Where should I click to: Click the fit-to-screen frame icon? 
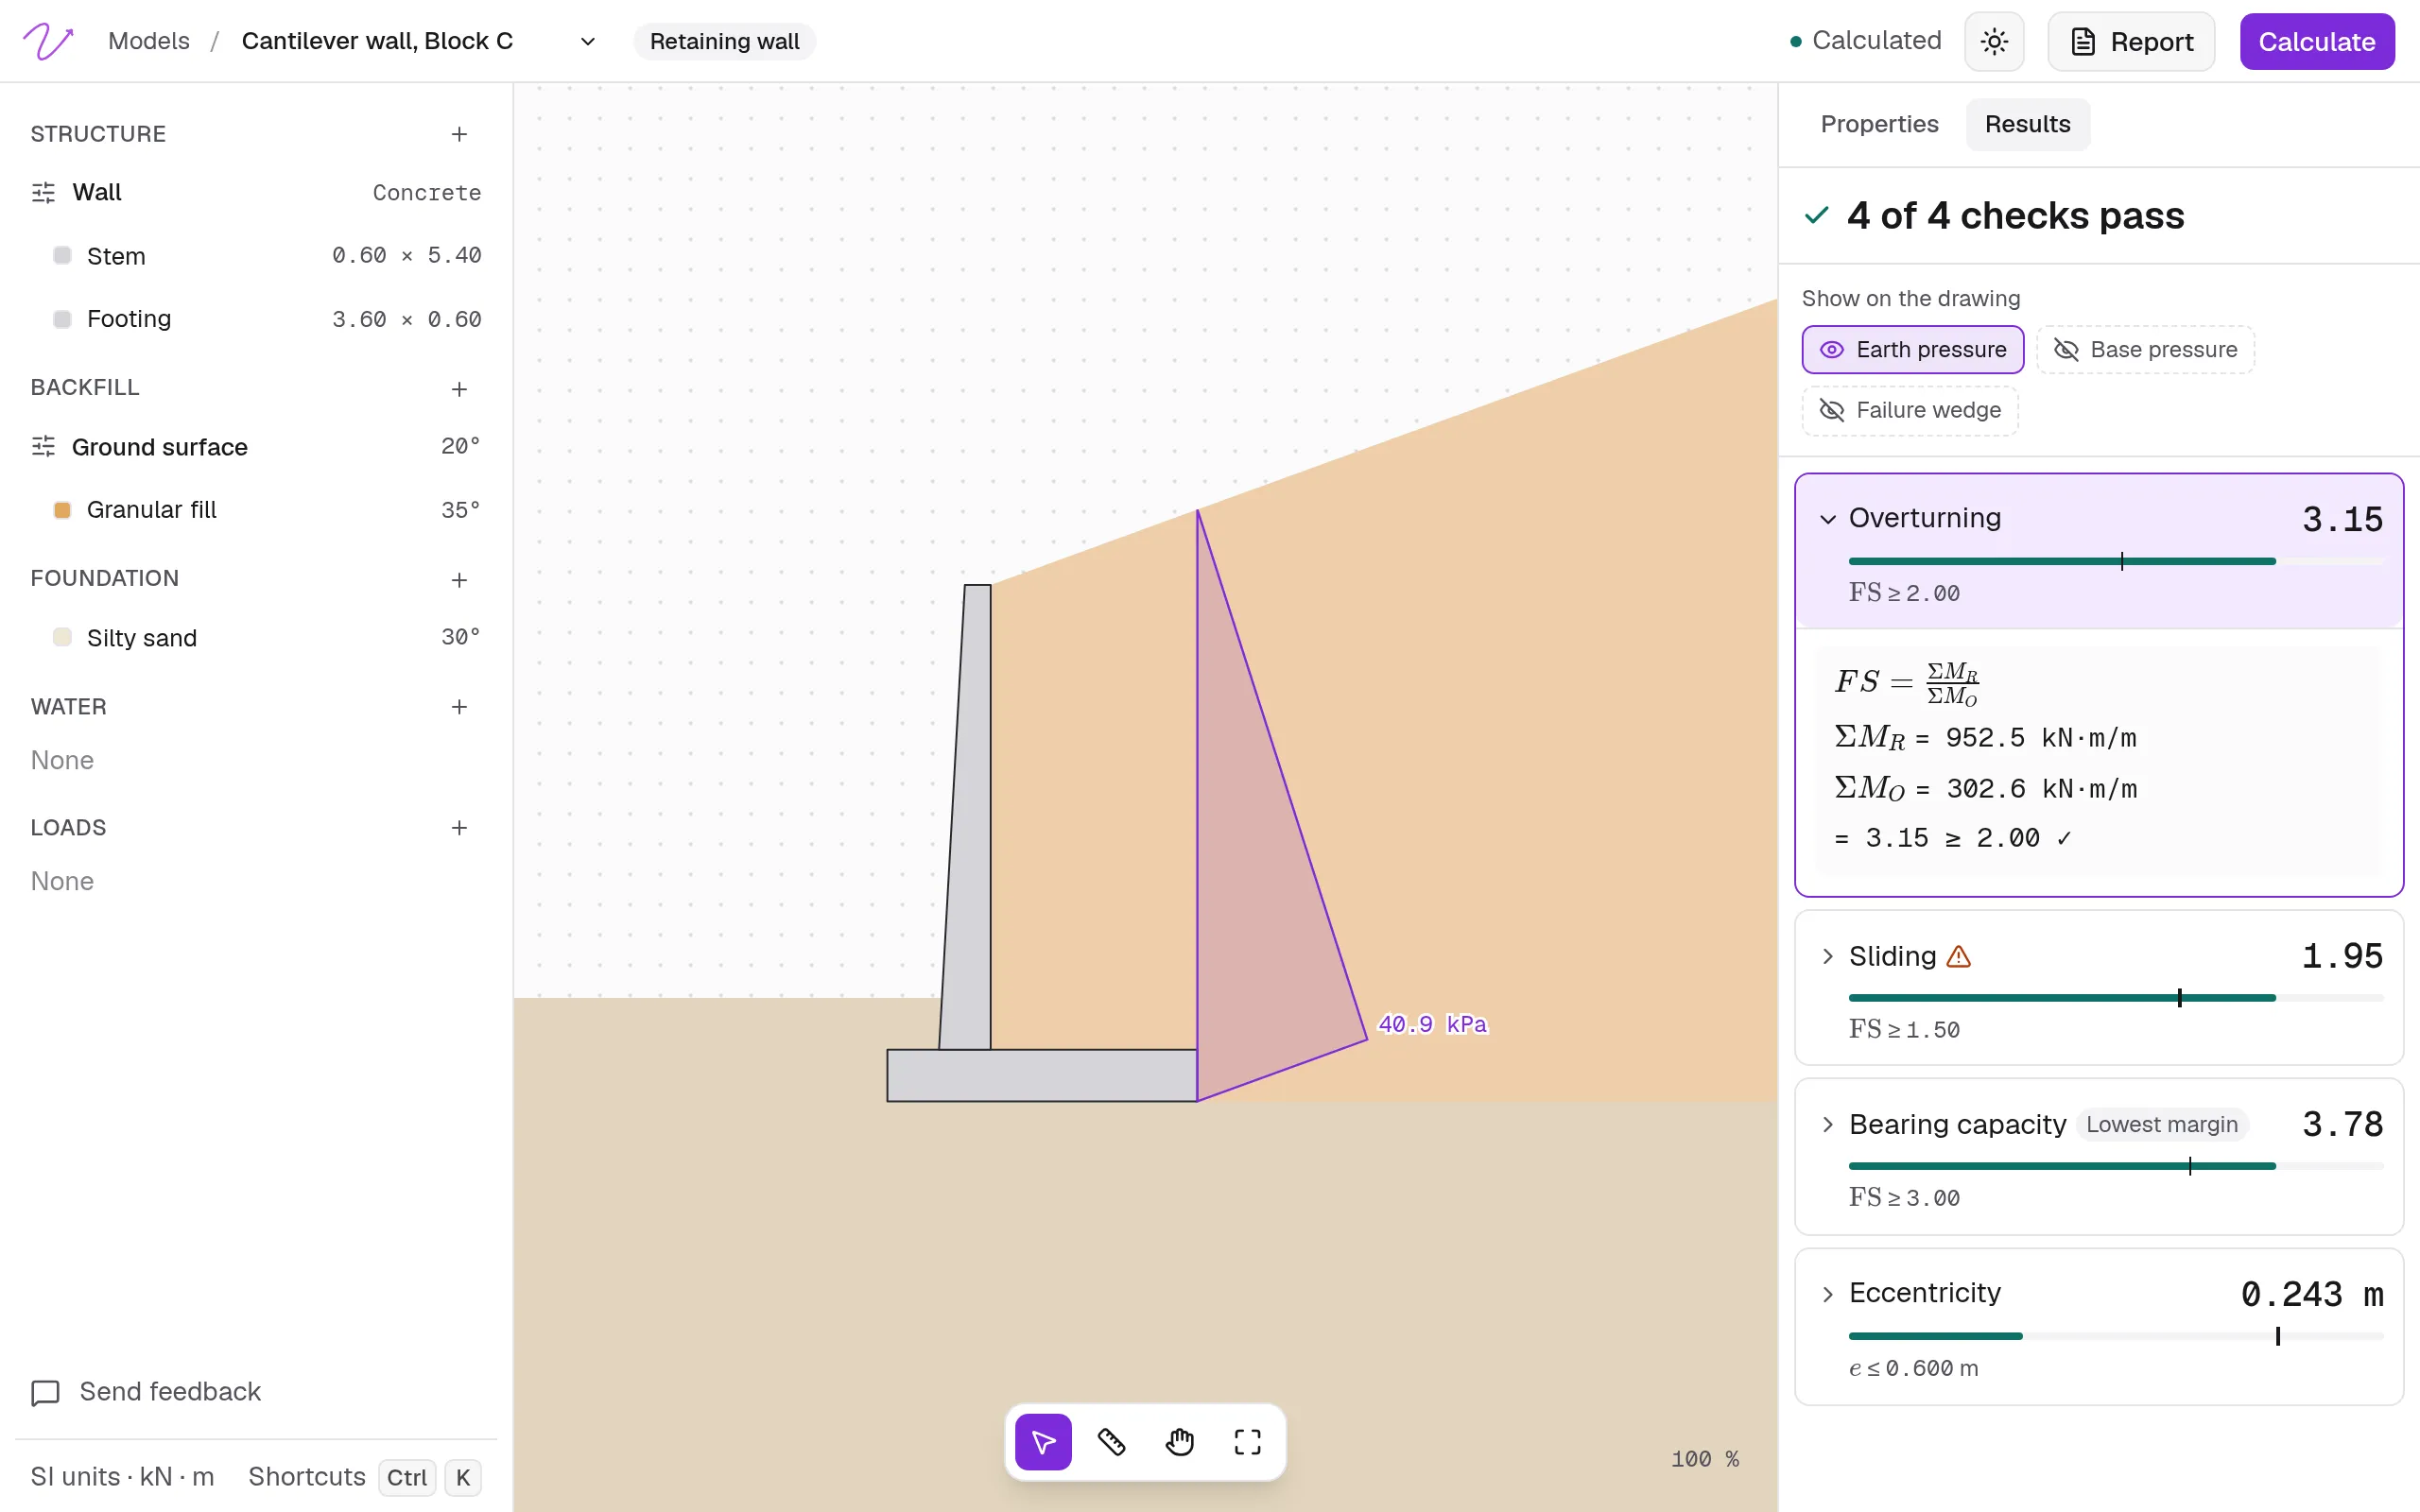click(1248, 1442)
